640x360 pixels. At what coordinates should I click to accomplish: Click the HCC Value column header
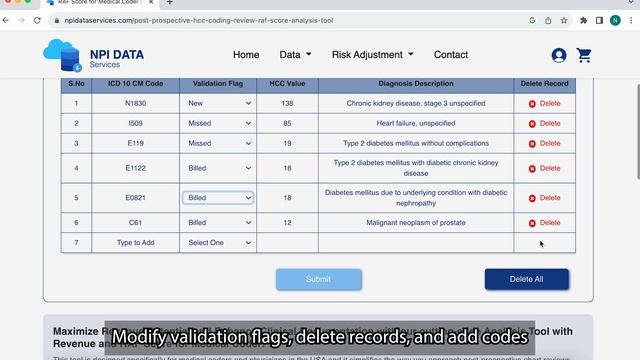pos(287,84)
